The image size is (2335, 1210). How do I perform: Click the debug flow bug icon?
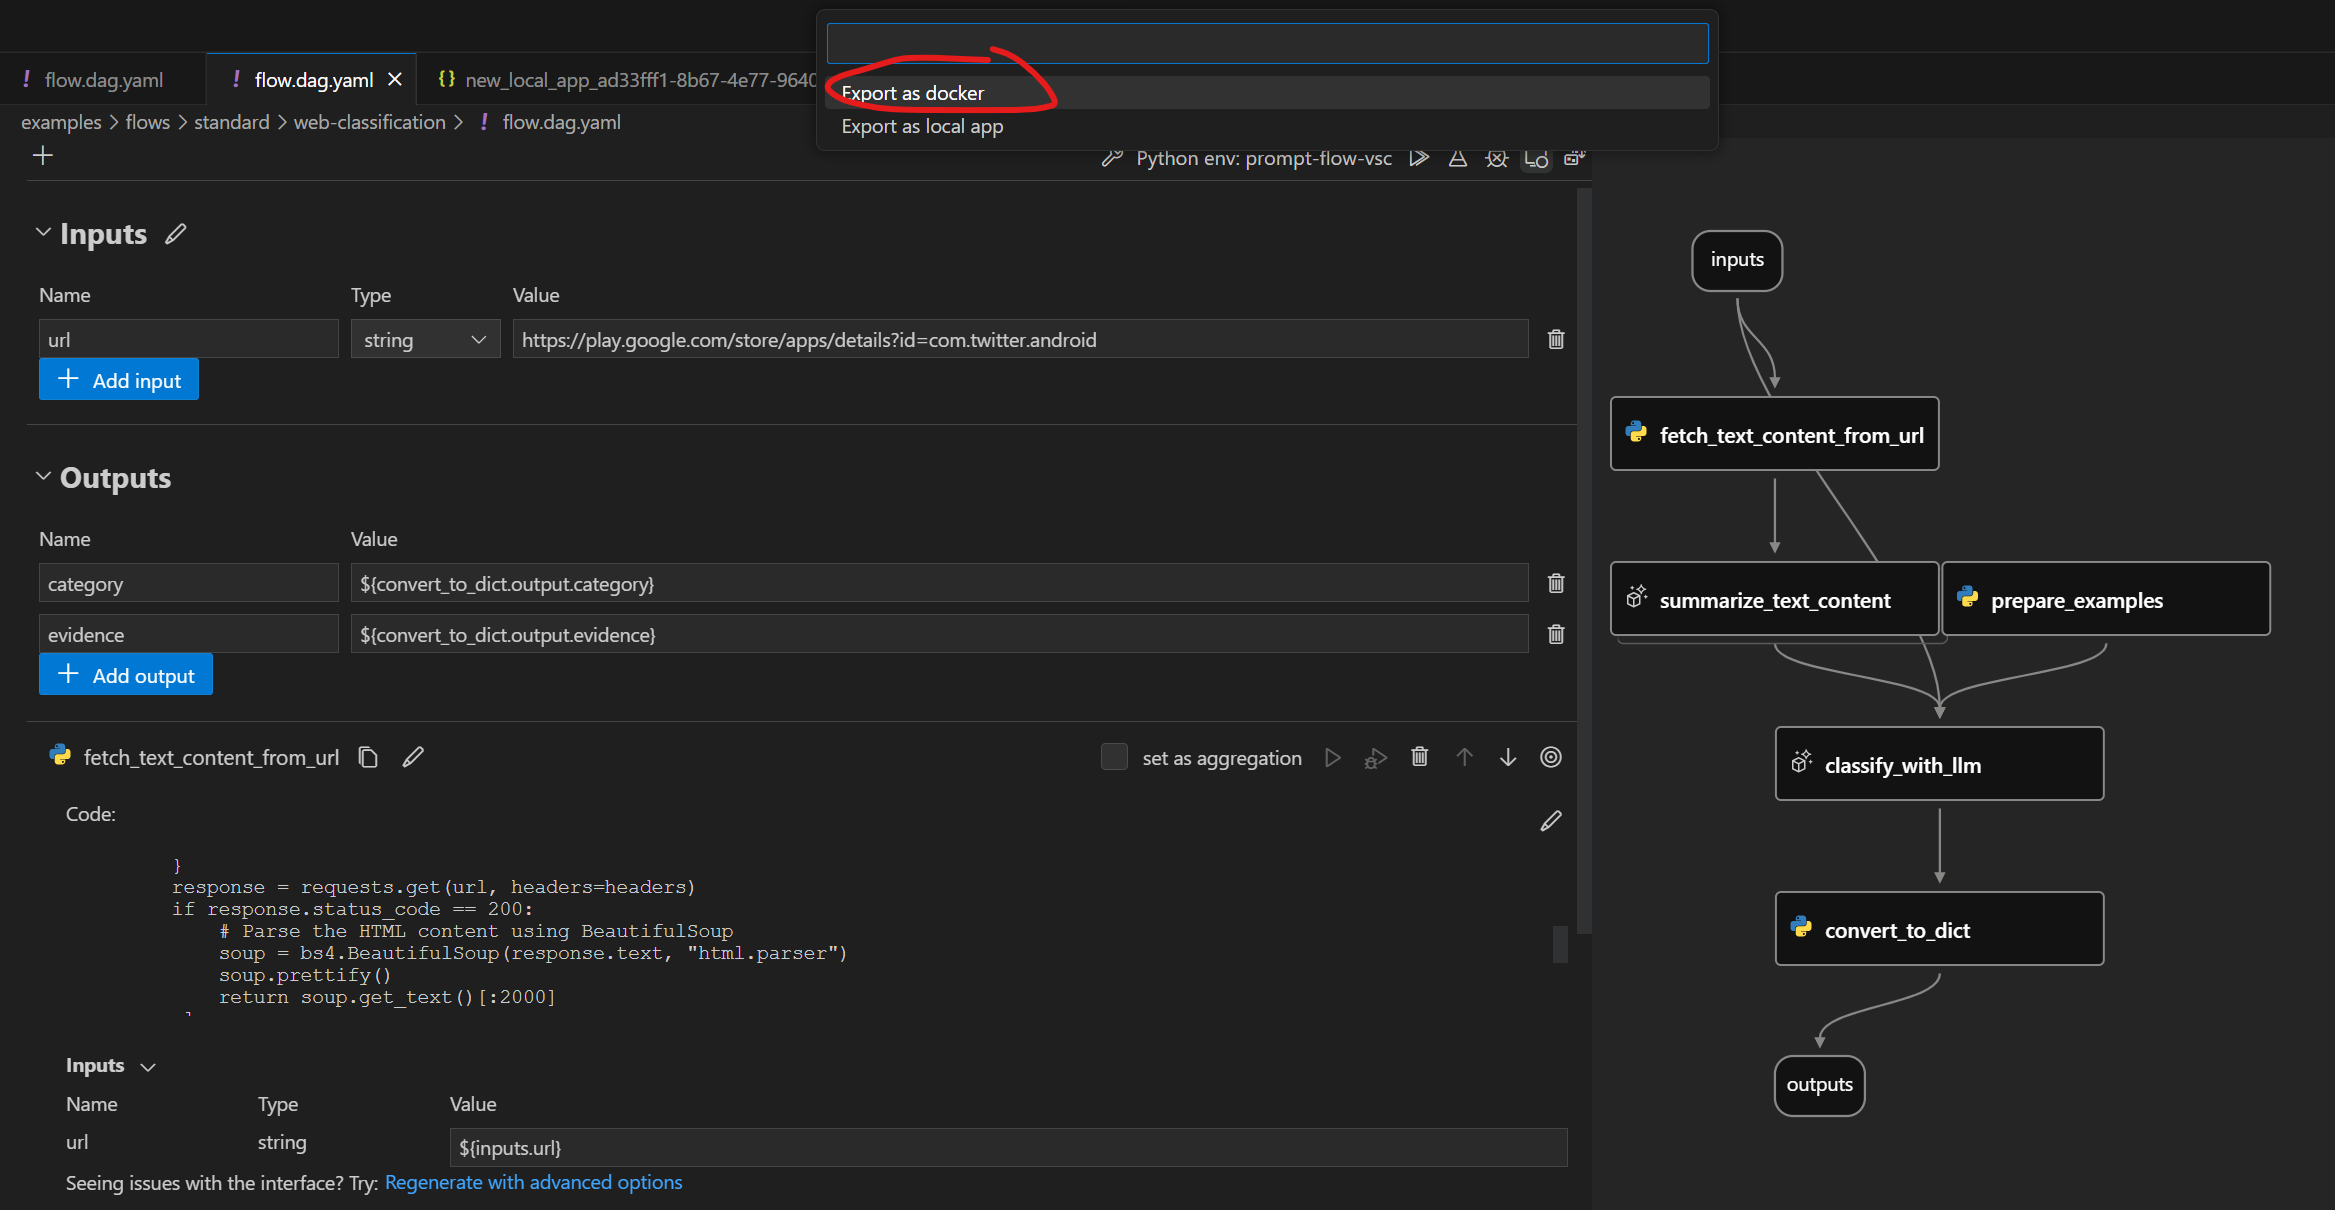[1496, 158]
